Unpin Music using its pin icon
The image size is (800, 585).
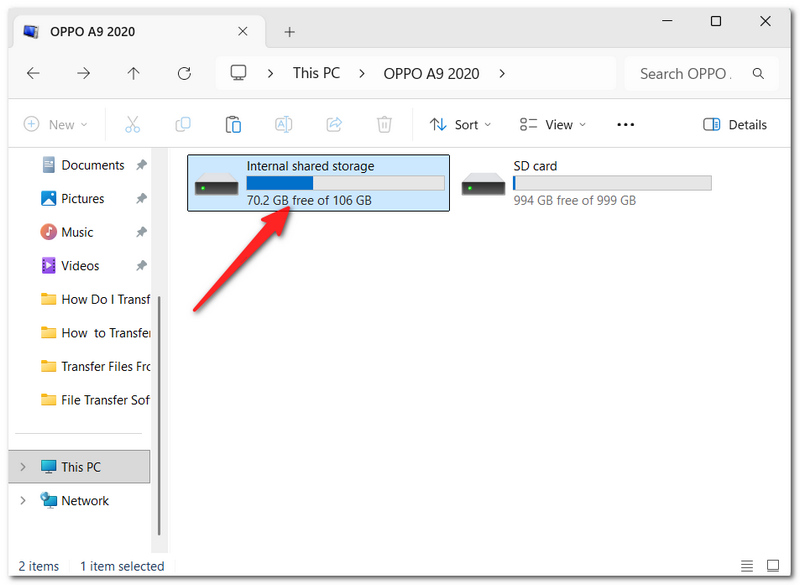click(141, 232)
